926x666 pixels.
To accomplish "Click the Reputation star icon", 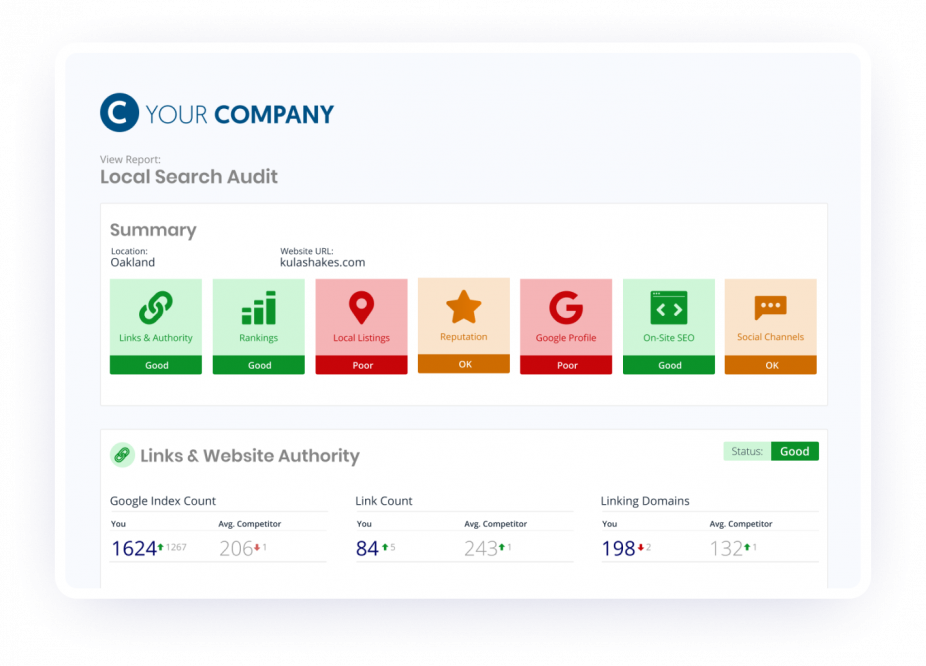I will pyautogui.click(x=464, y=306).
